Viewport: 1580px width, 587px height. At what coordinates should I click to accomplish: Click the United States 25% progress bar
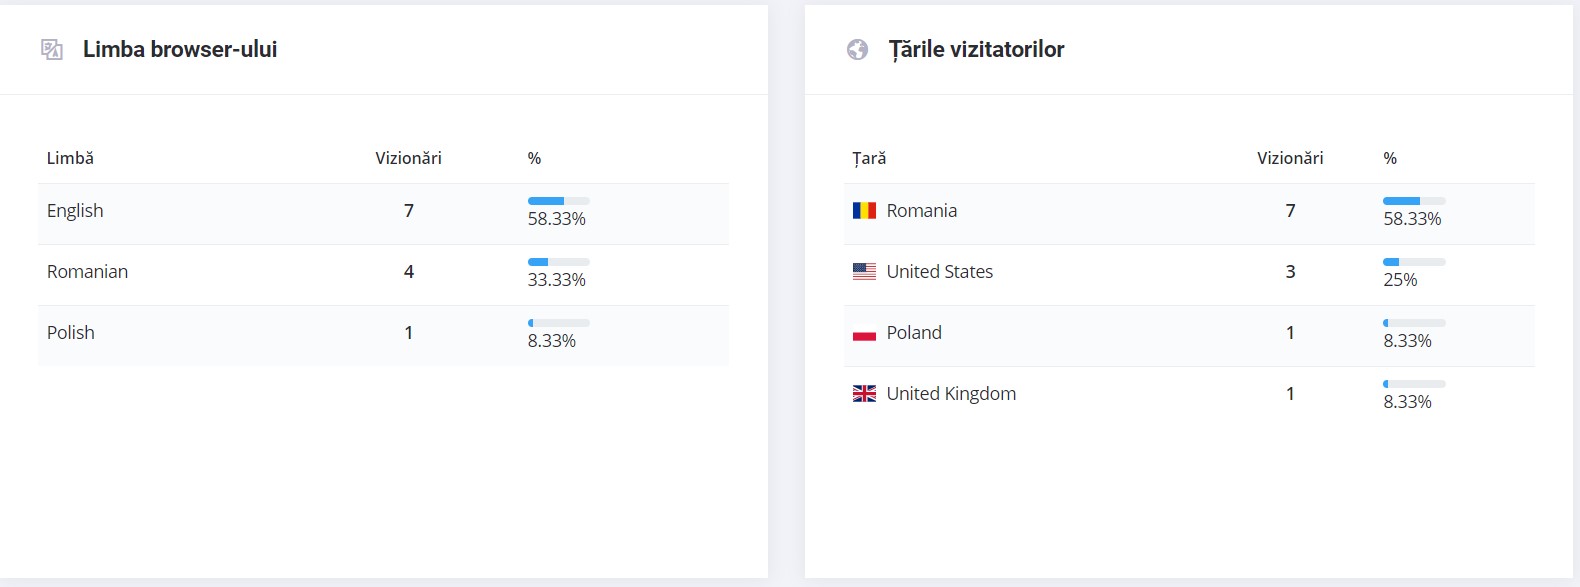point(1414,262)
